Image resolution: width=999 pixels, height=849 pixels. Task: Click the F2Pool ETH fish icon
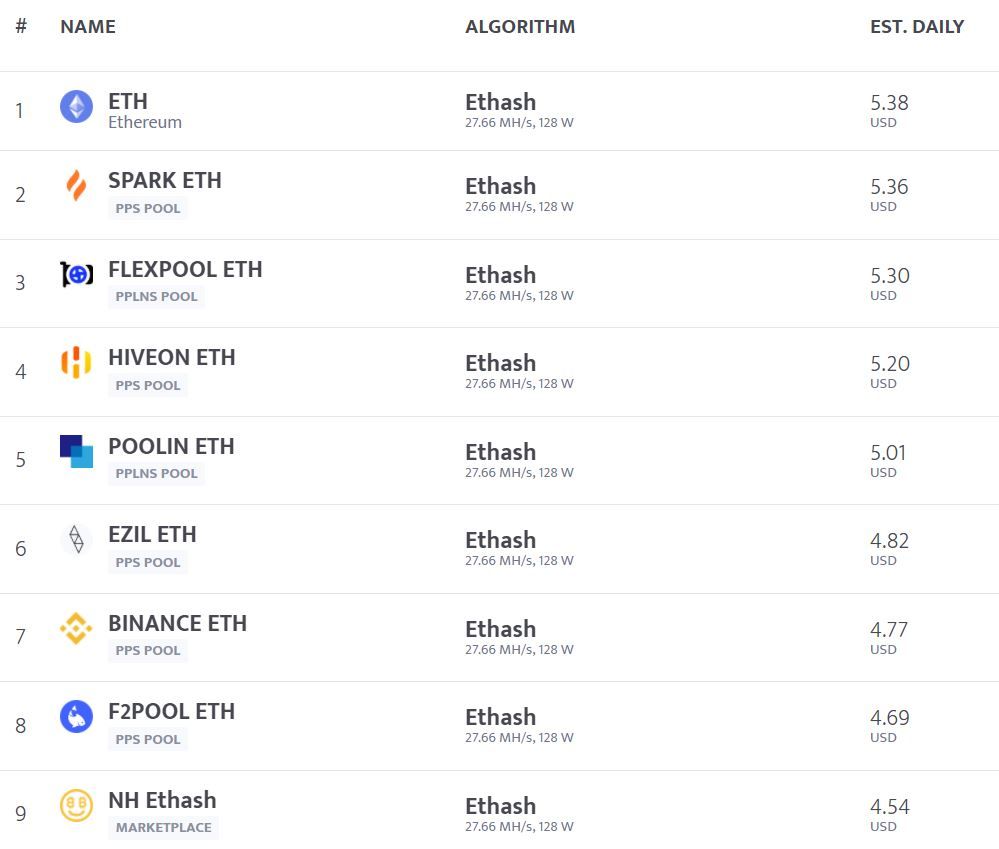(76, 717)
